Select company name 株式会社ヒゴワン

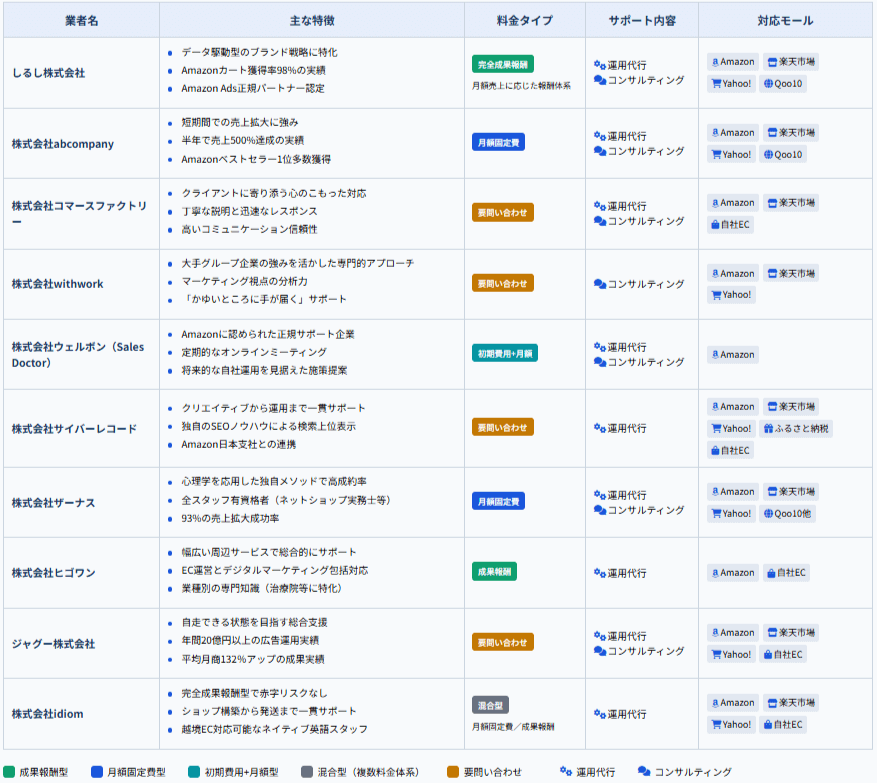(x=54, y=573)
